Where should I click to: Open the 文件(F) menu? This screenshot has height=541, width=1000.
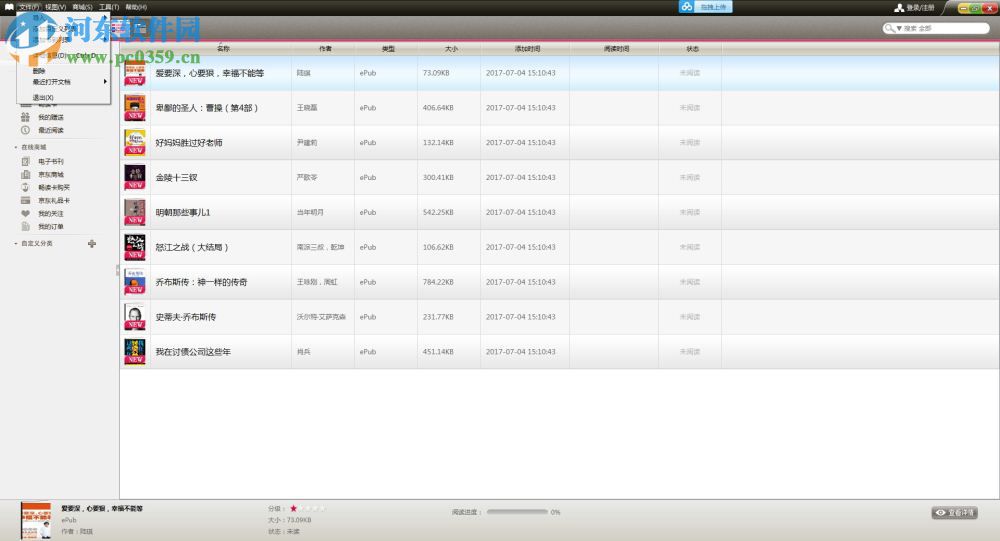coord(29,7)
